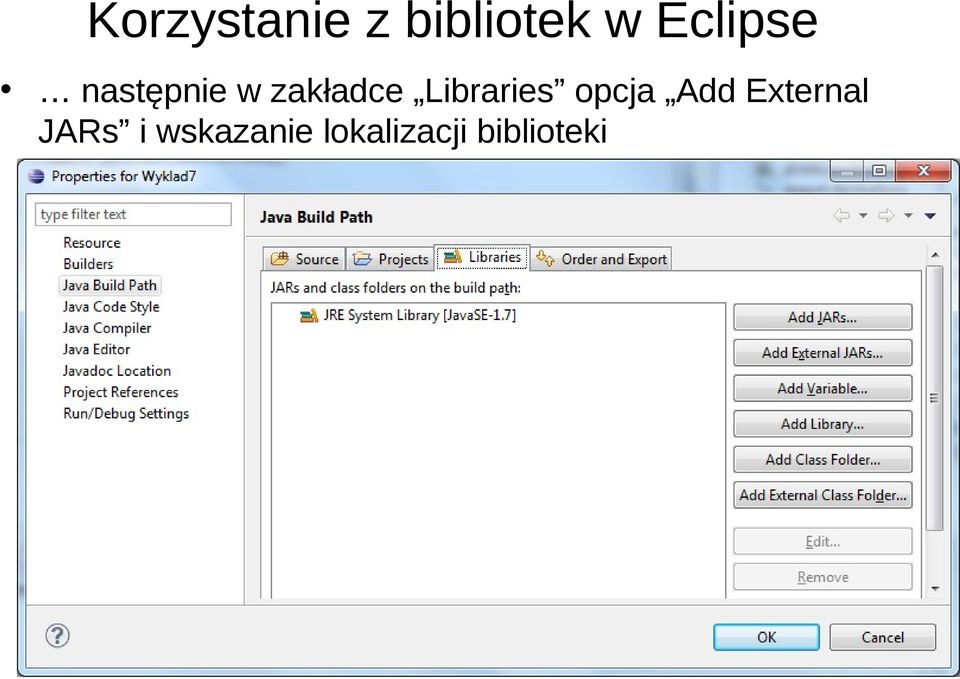Select Project References entry
Screen dimensions: 960x679
click(x=121, y=392)
